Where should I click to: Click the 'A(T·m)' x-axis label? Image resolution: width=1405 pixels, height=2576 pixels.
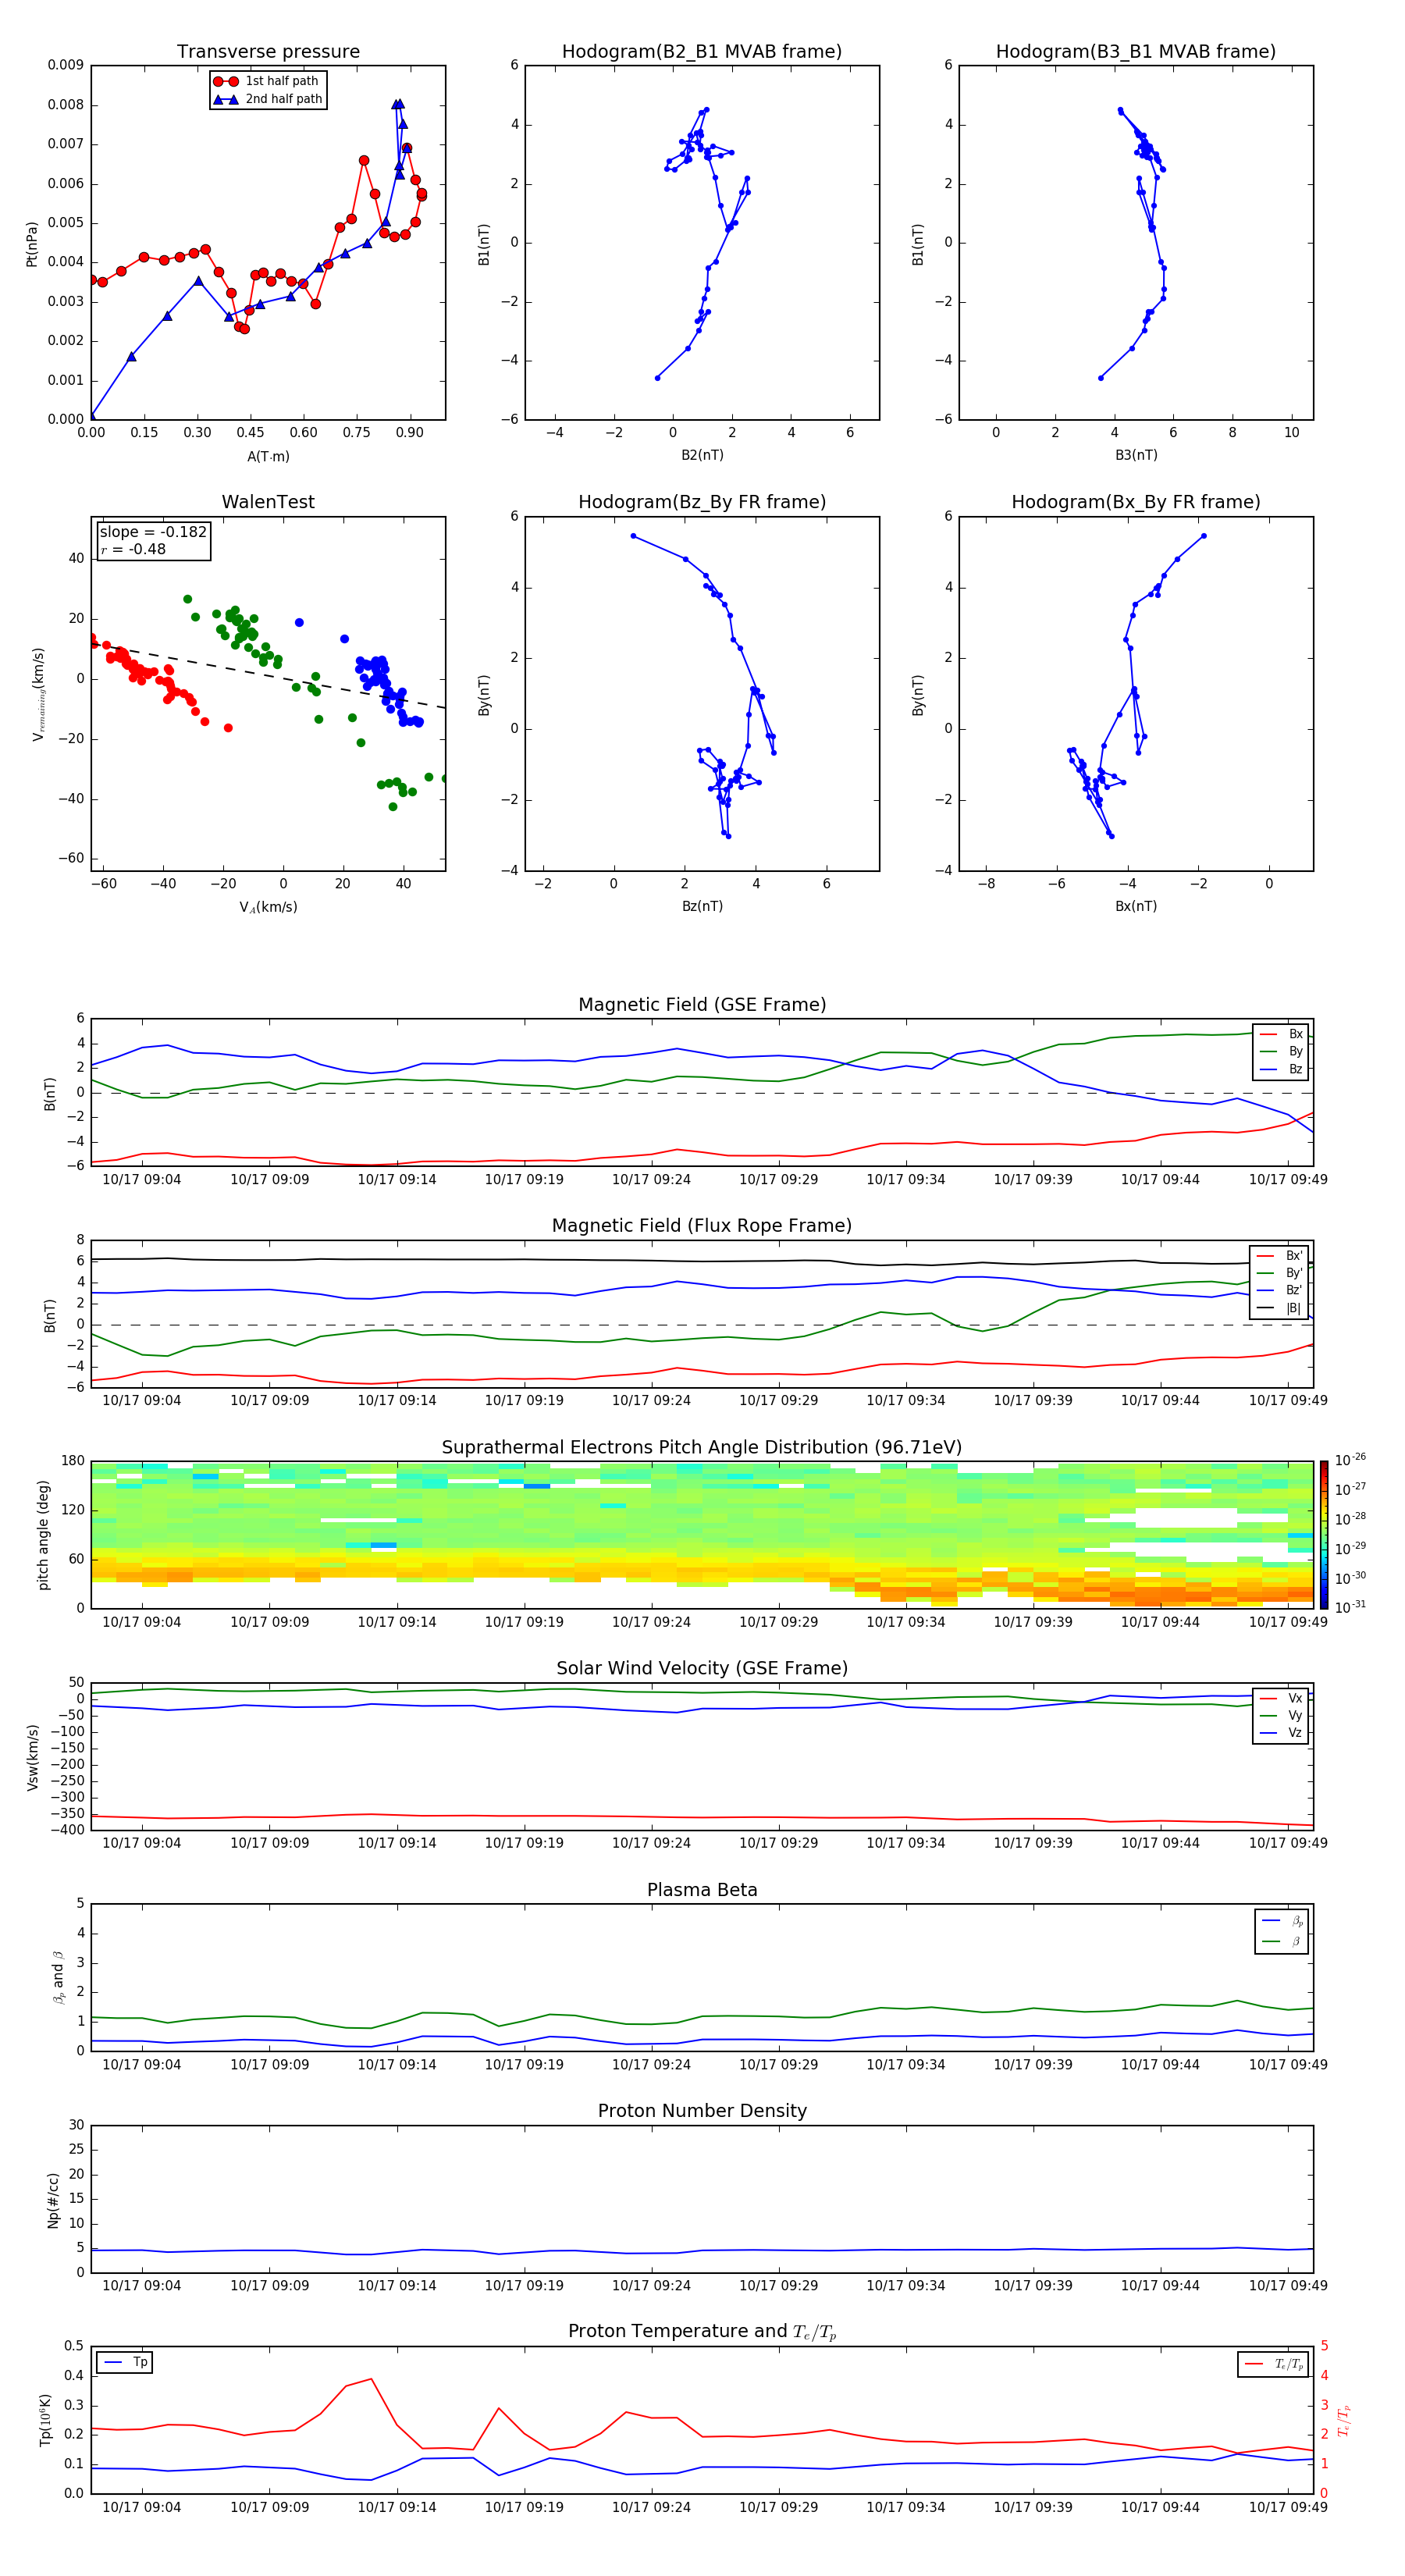point(268,456)
